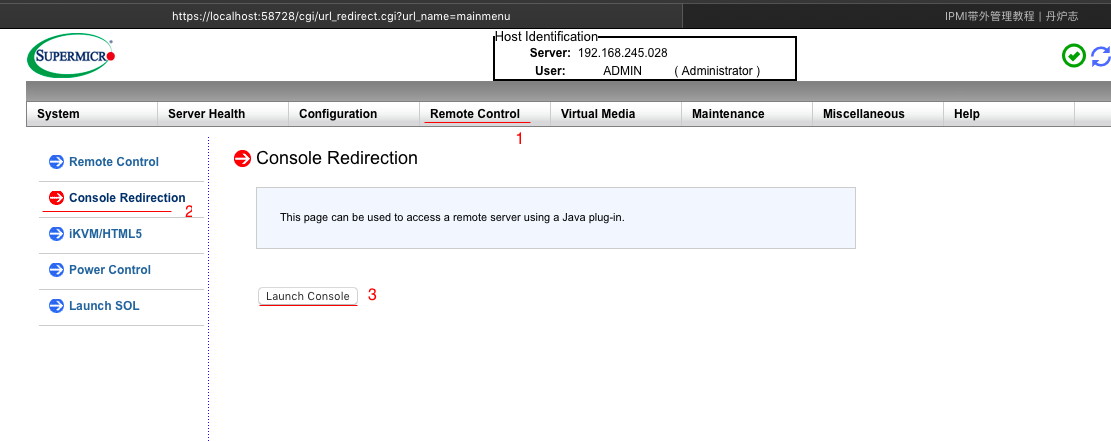
Task: Click arrow icon beside iKVM/HTML5
Action: click(x=56, y=234)
